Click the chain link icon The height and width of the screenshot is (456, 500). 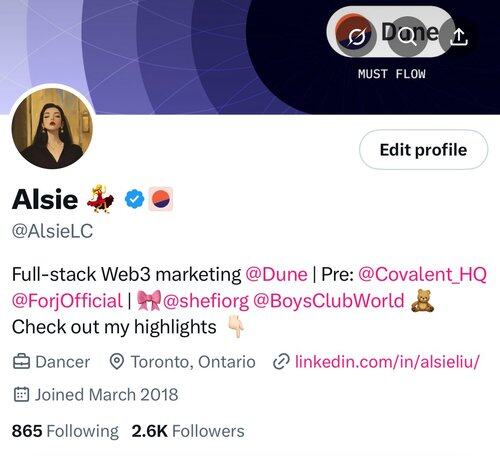281,362
